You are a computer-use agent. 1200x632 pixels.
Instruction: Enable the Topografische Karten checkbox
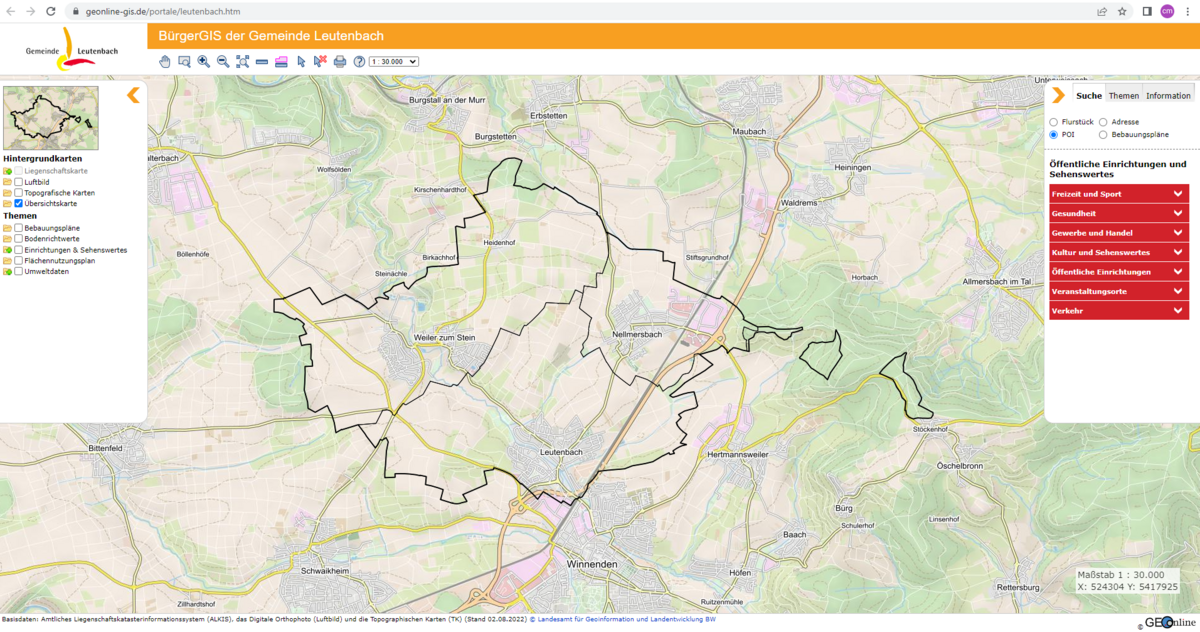[x=18, y=193]
